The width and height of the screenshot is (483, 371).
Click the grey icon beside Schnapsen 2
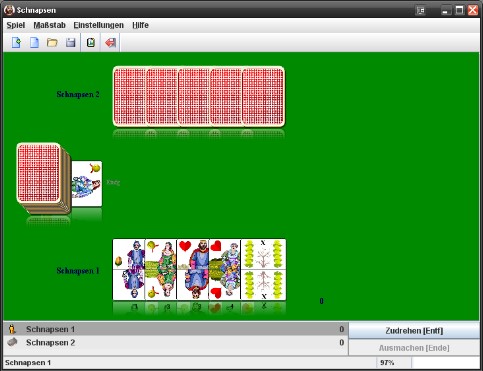coord(12,342)
